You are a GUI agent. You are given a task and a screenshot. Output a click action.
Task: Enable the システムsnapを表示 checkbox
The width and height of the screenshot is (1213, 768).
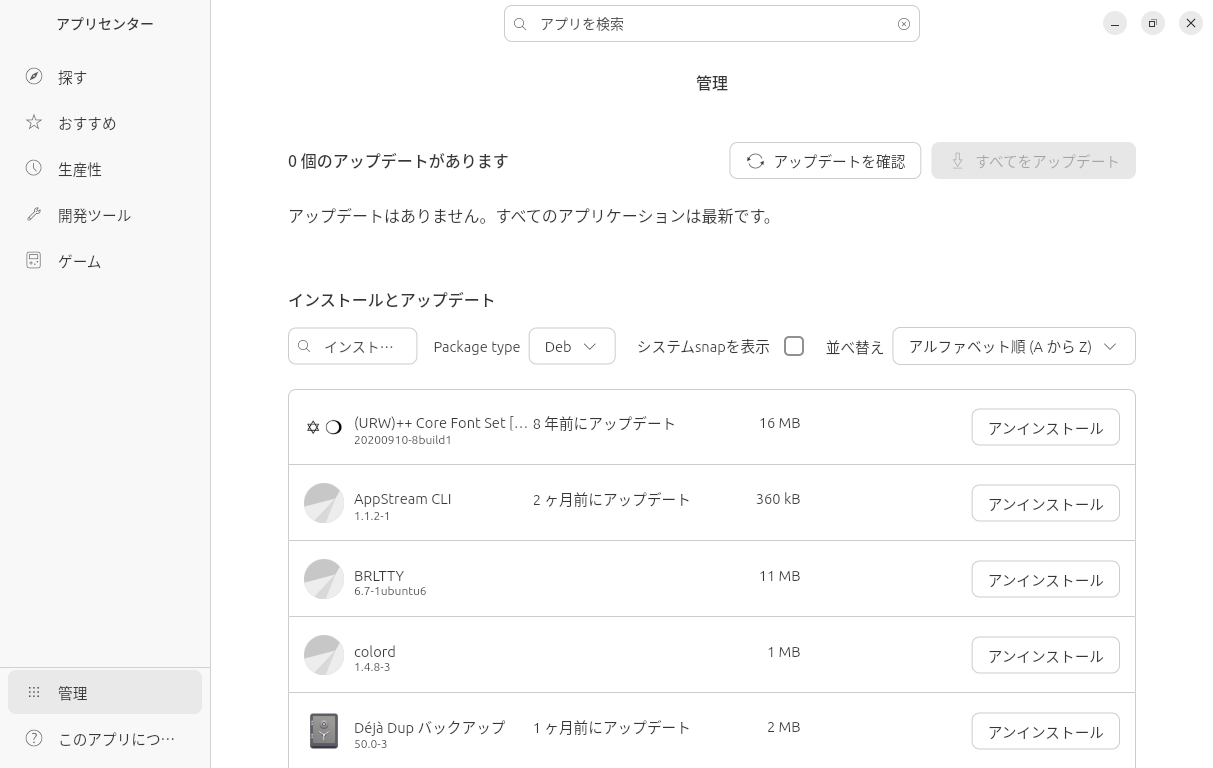(794, 346)
